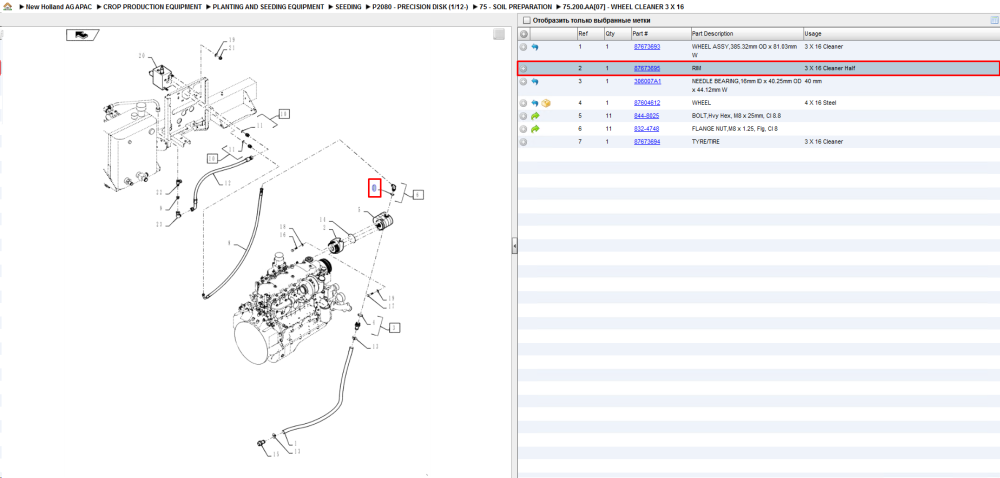Open CROP PRODUCTION EQUIPMENT breadcrumb
Image resolution: width=1000 pixels, height=478 pixels.
pos(152,6)
